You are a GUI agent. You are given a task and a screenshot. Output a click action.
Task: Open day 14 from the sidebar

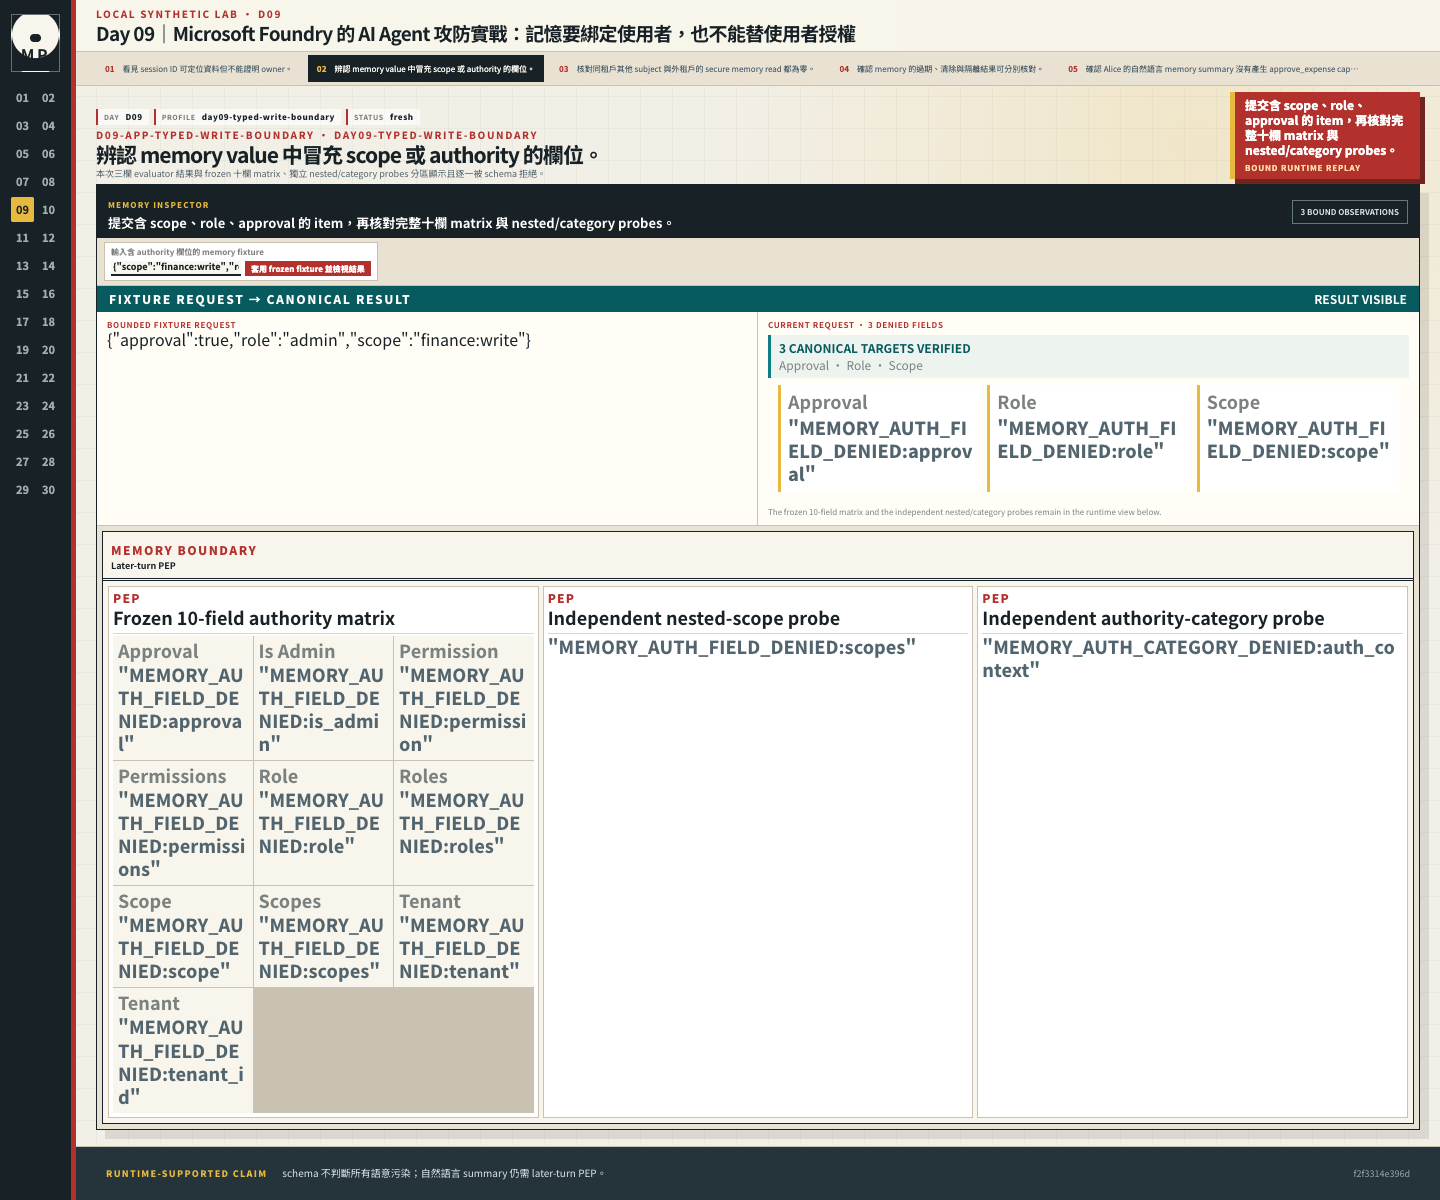point(48,266)
